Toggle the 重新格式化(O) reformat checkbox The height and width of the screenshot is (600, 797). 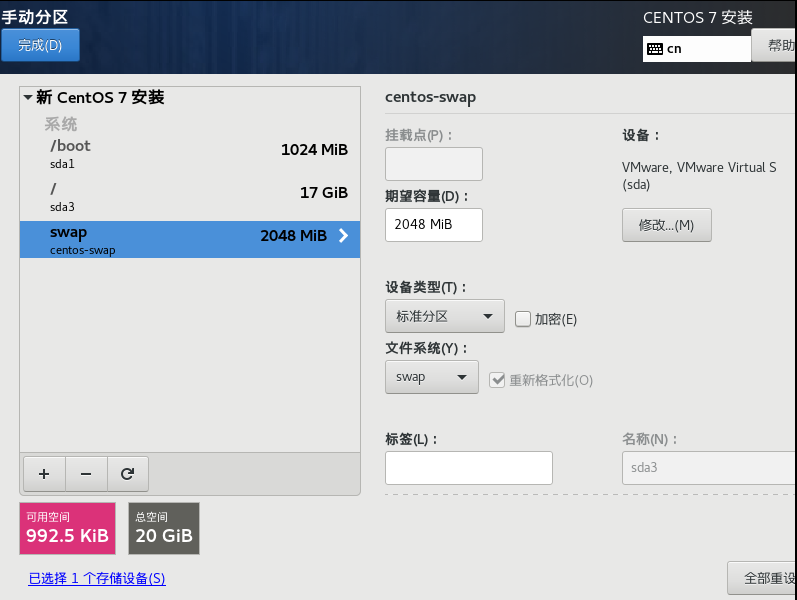point(497,380)
